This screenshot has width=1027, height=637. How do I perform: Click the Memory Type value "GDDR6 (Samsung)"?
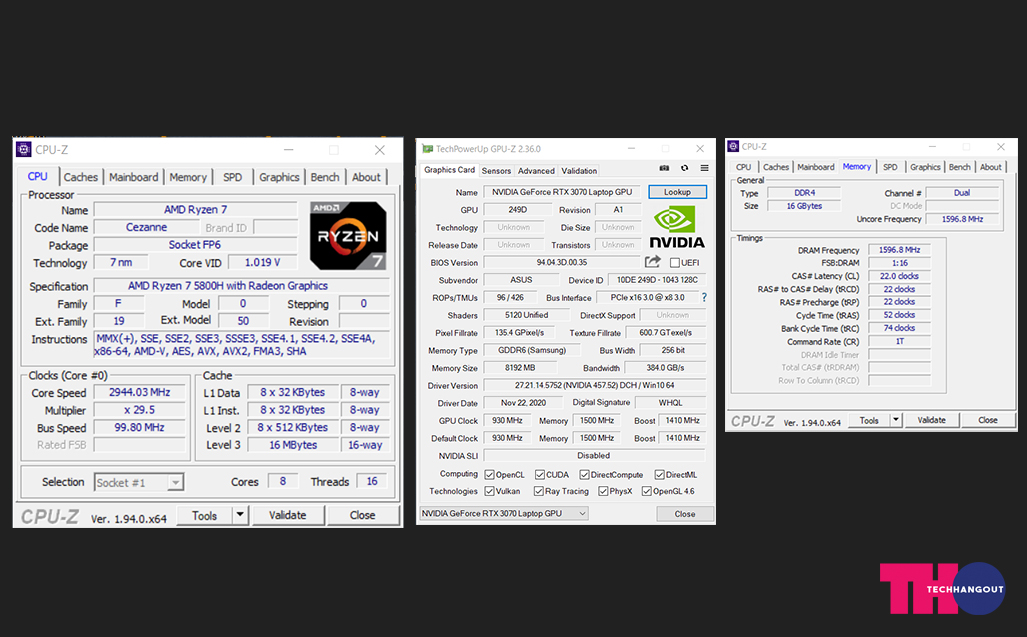532,350
